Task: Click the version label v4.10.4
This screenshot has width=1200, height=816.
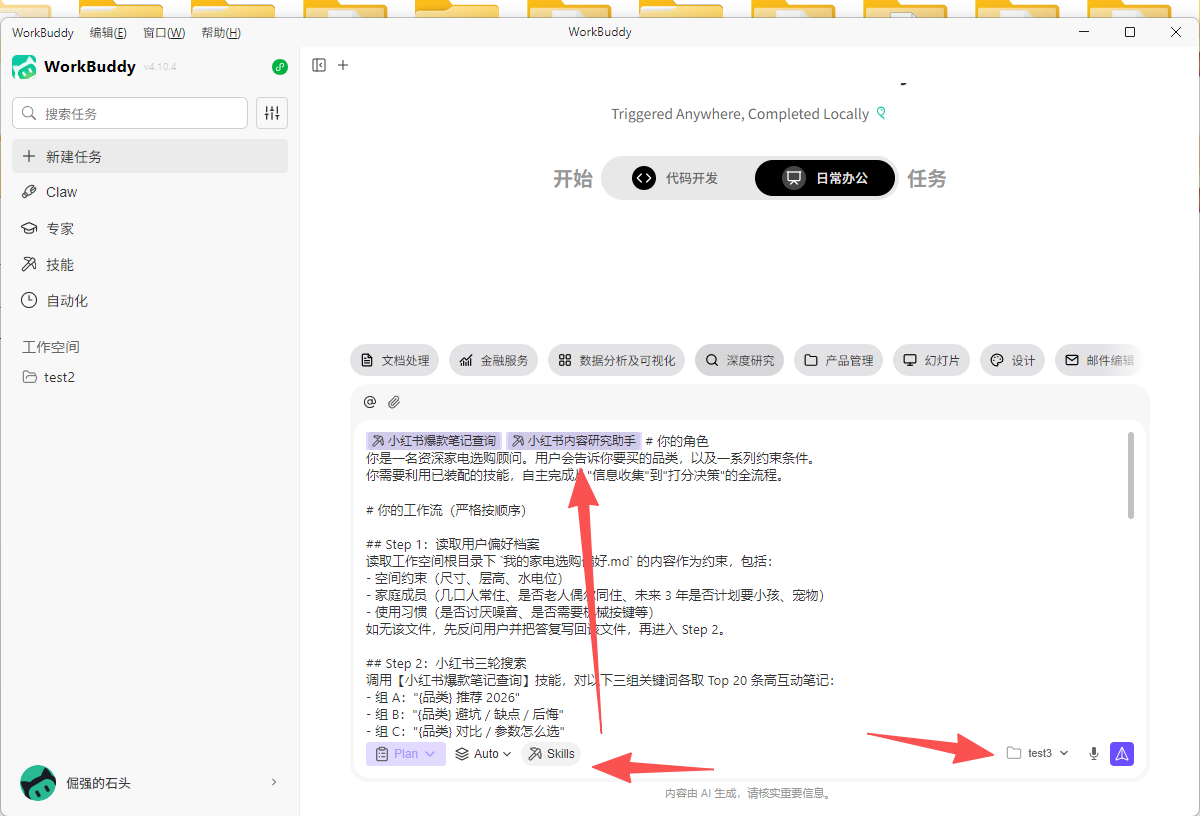Action: 160,67
